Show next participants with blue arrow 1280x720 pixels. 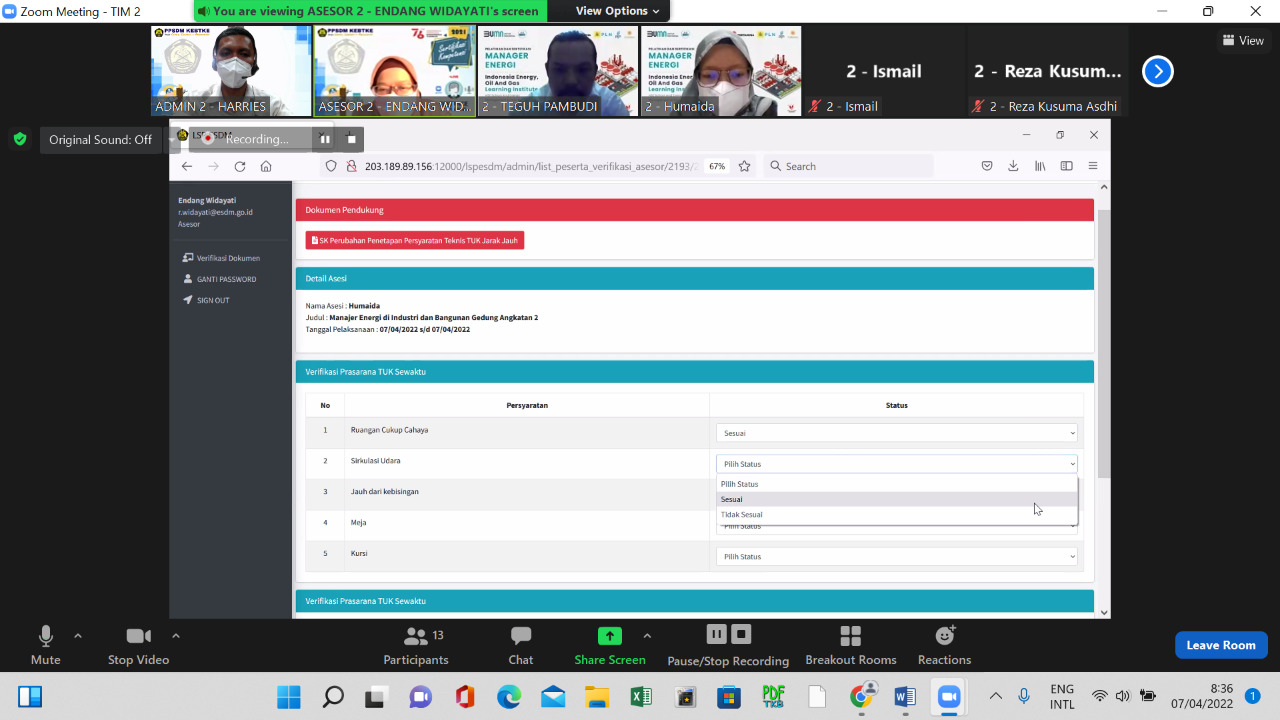coord(1157,71)
